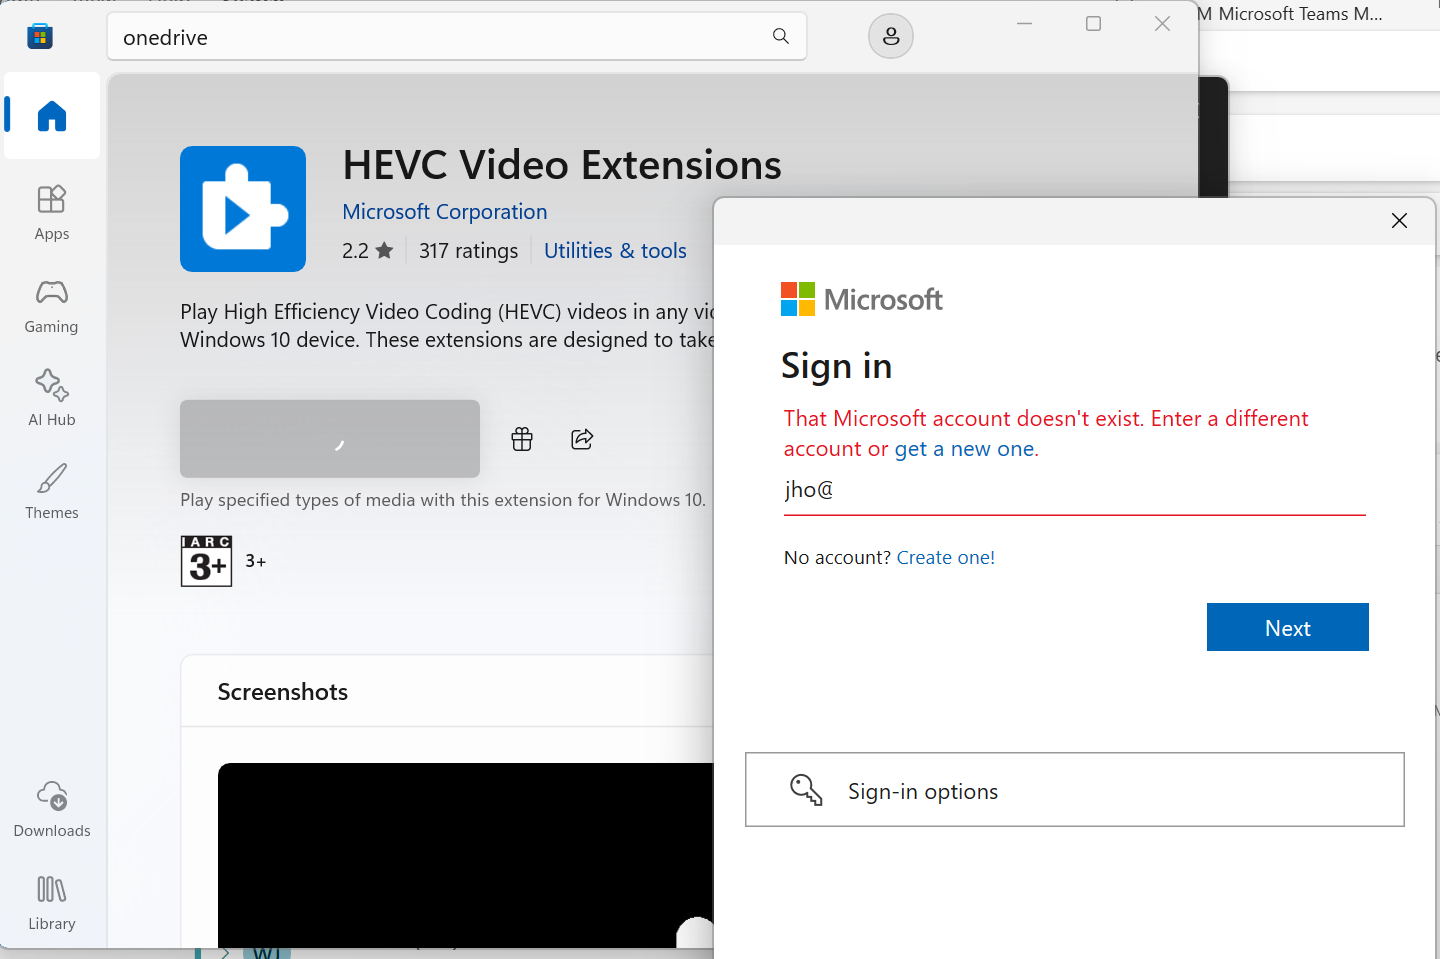
Task: Close the Microsoft Store window
Action: pos(1162,24)
